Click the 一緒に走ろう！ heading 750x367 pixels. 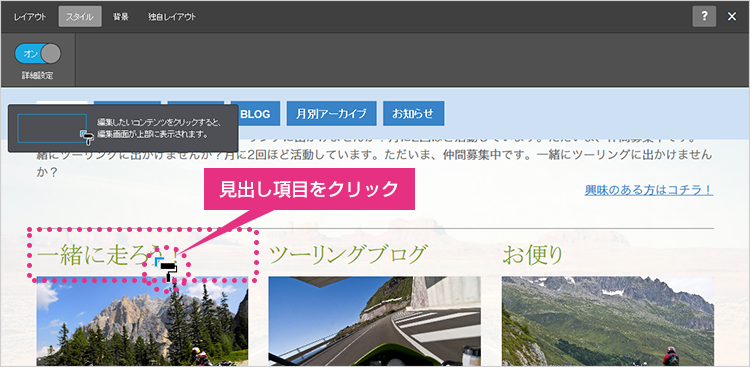point(109,255)
